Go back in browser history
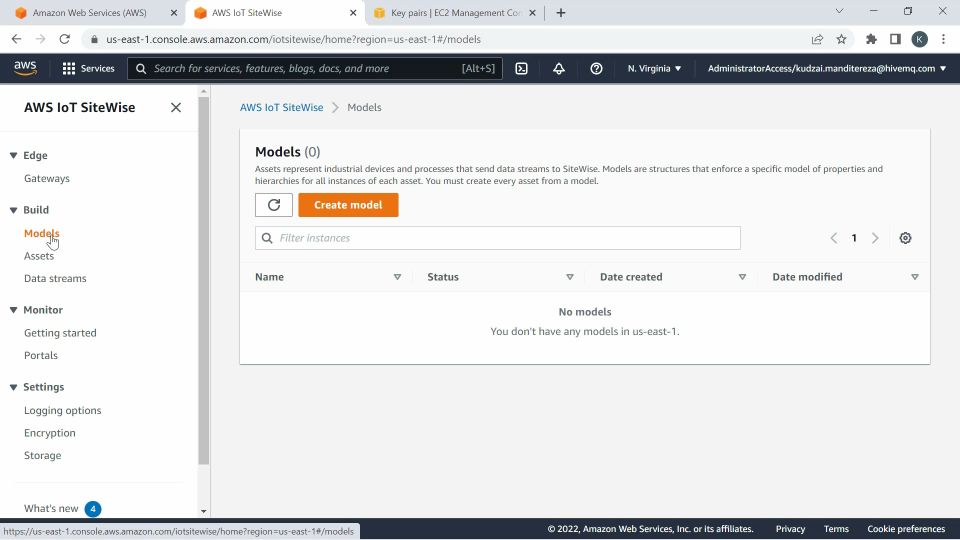 pyautogui.click(x=17, y=39)
